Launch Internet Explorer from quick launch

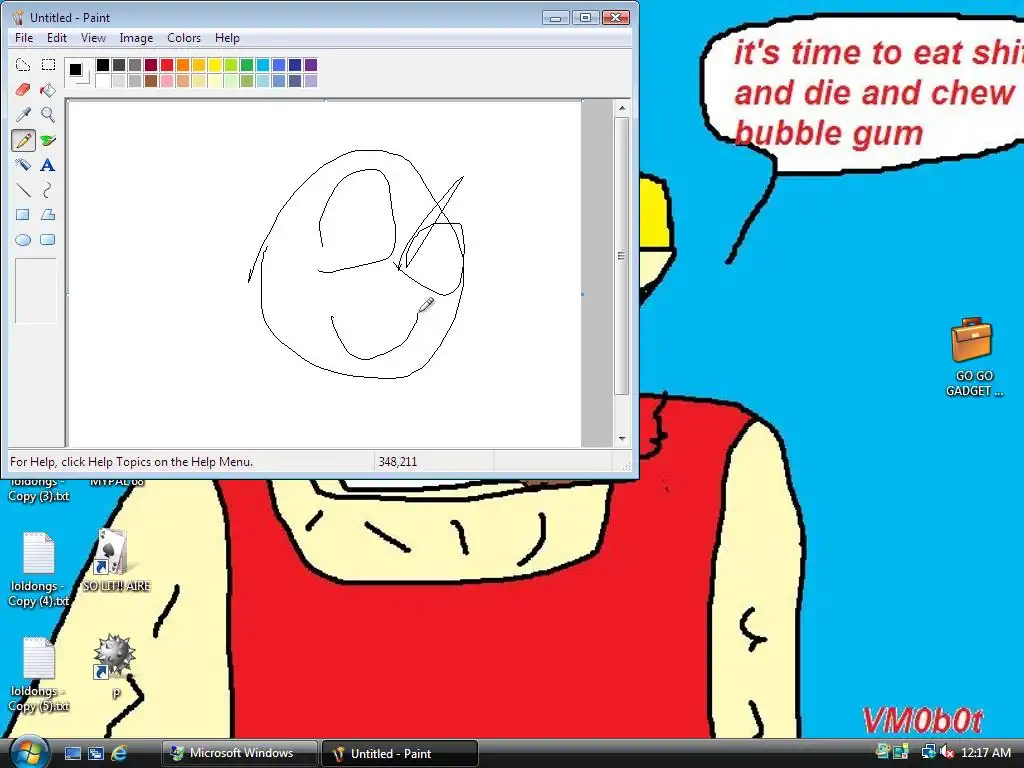119,753
